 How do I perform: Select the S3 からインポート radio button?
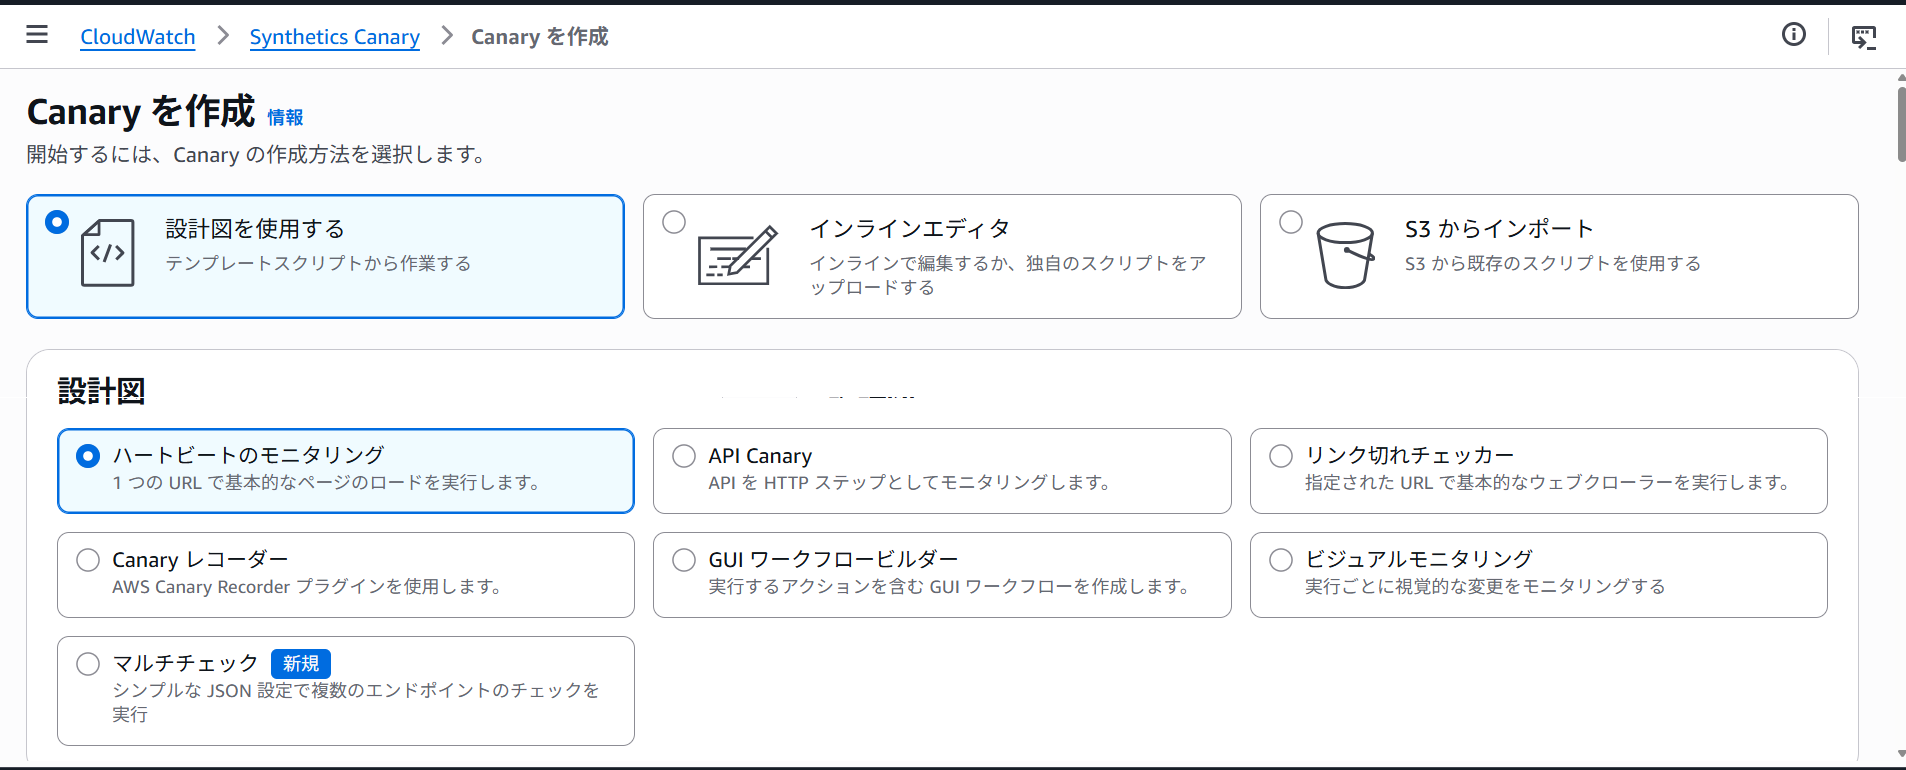point(1291,222)
